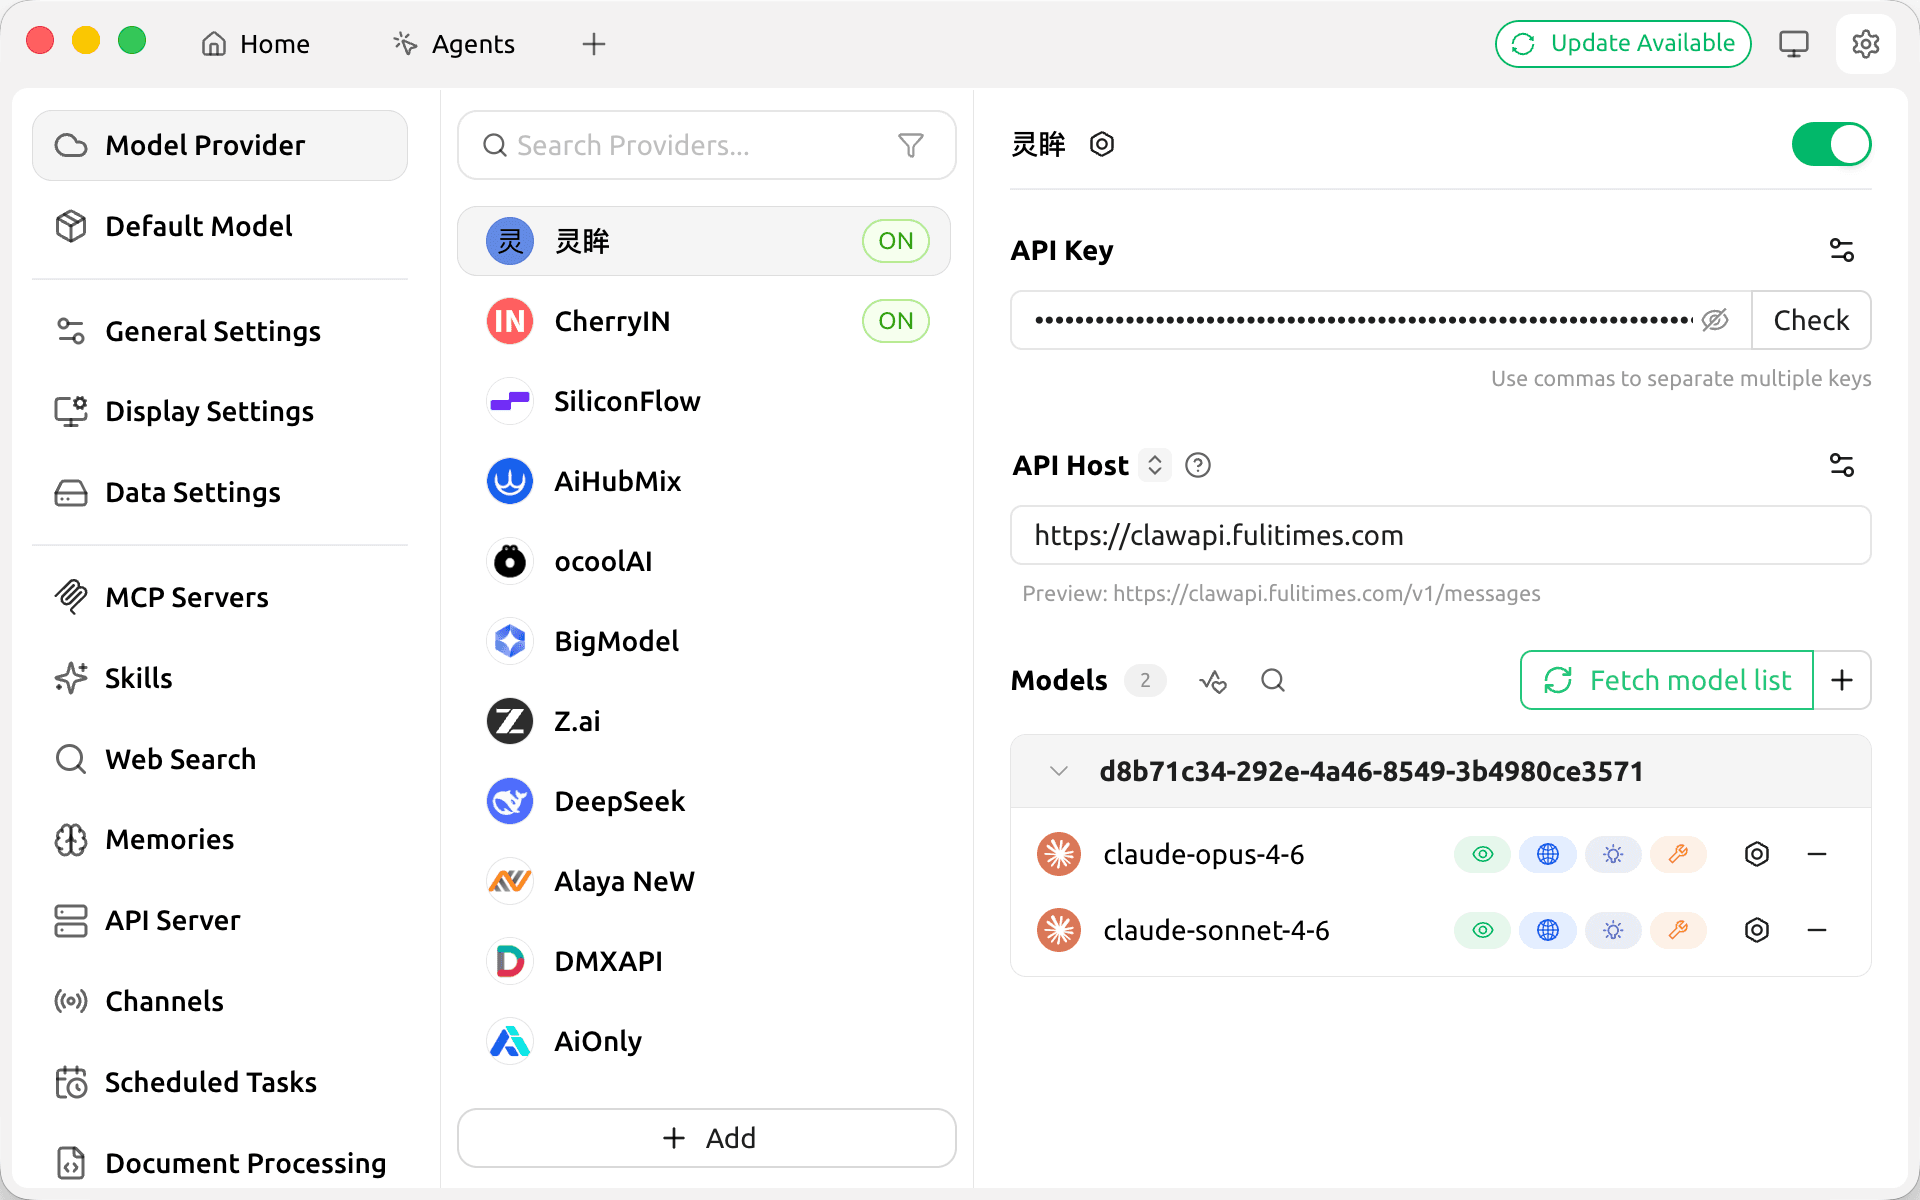
Task: Add a model with the plus button
Action: click(1842, 680)
